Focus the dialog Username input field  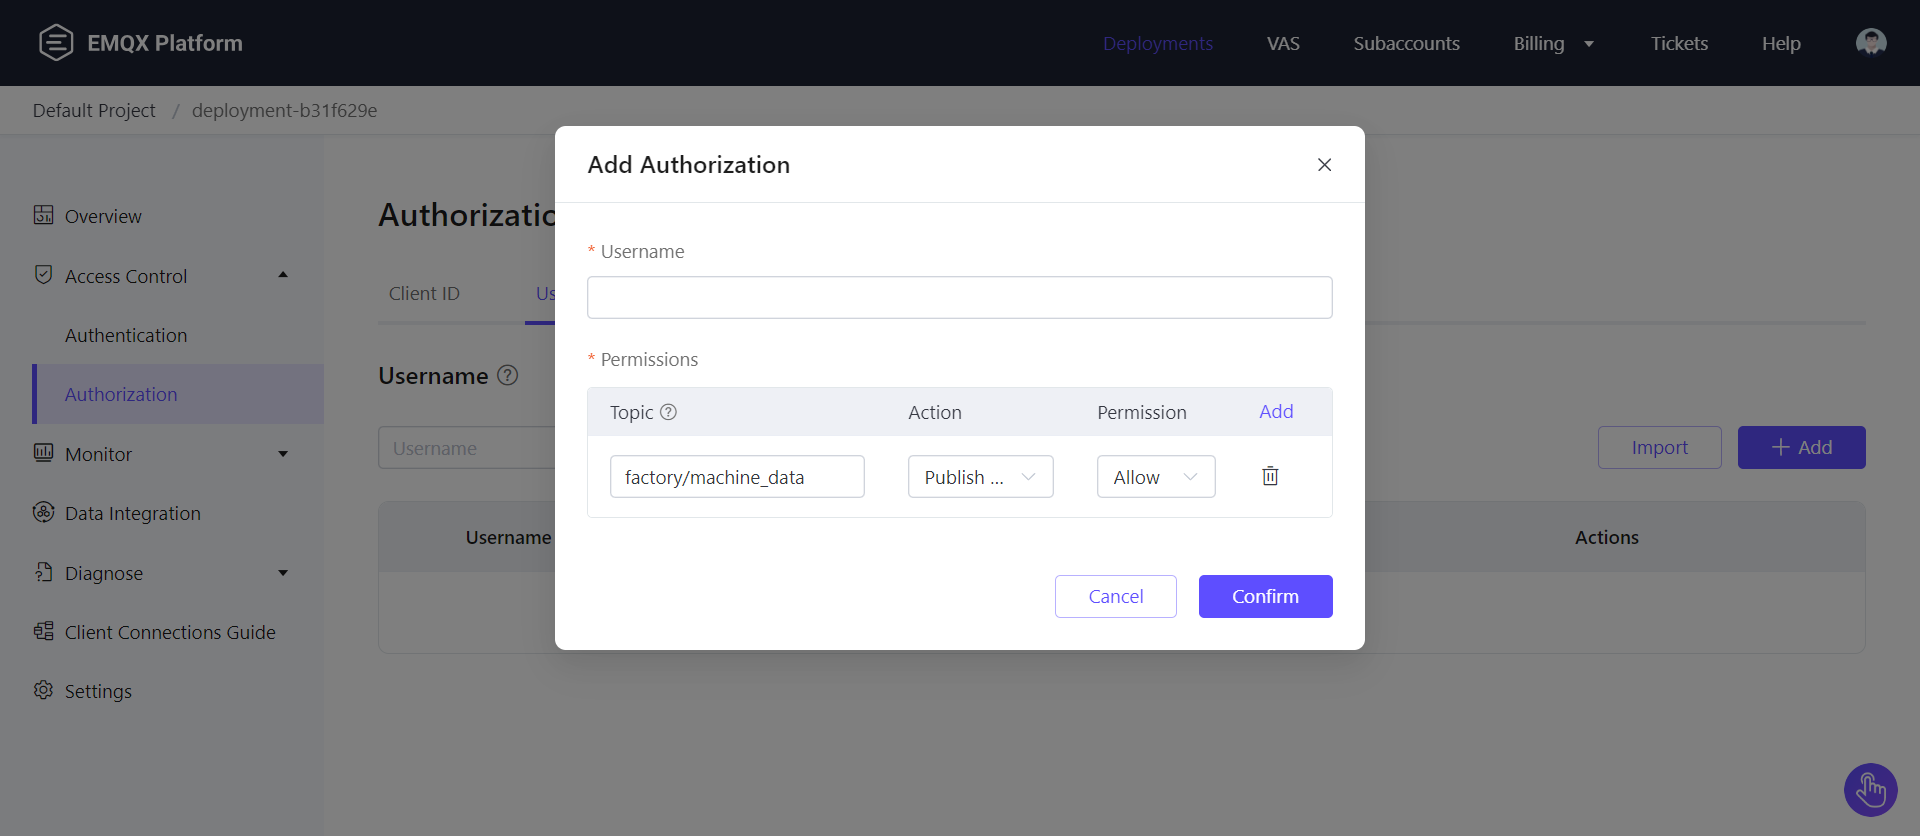pos(959,297)
